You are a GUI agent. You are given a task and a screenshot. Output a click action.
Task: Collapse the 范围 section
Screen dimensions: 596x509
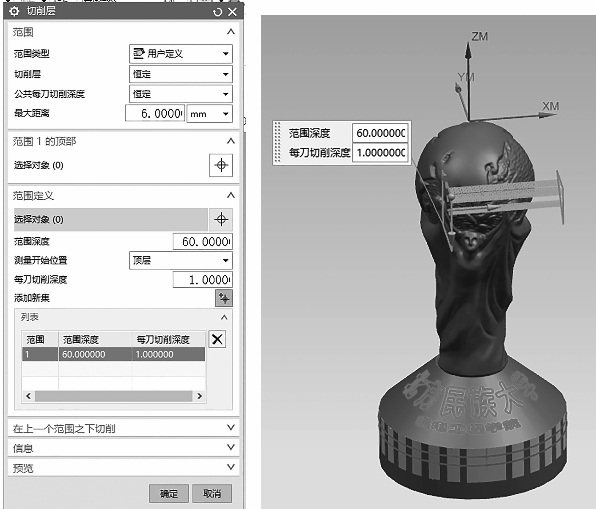(231, 32)
